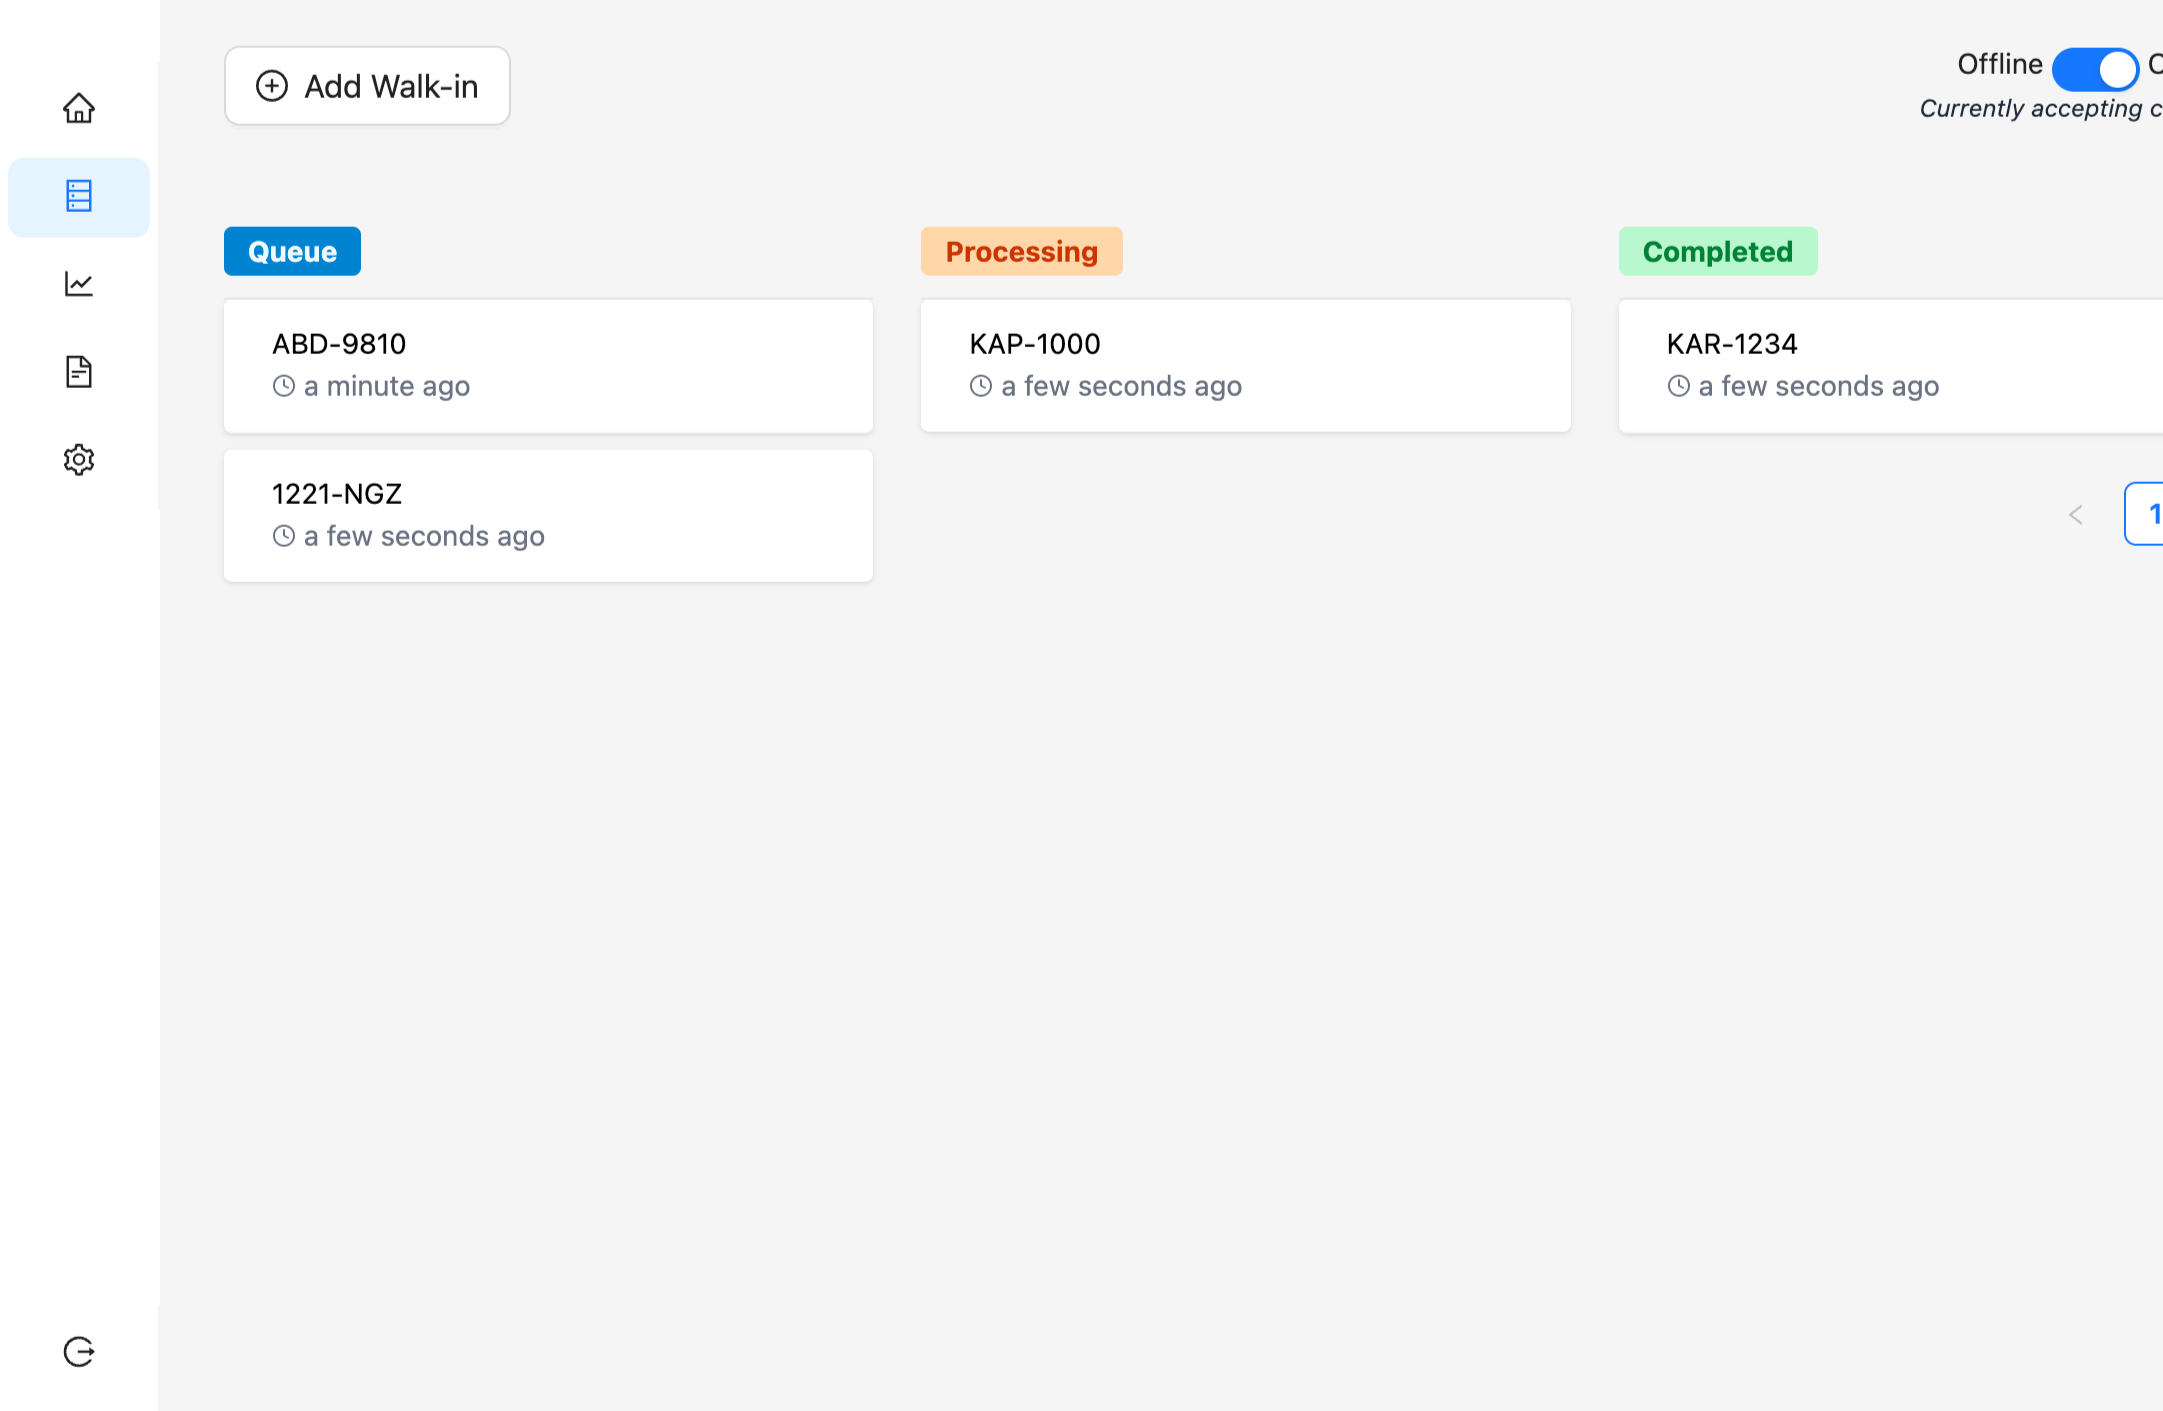Go to the Home sidebar icon
Screen dimensions: 2163x1411
click(x=79, y=108)
